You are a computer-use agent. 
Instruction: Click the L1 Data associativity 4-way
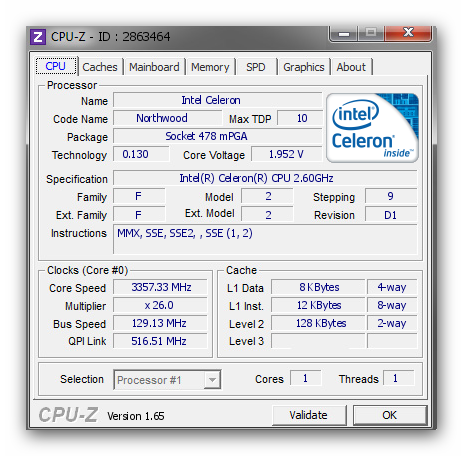pyautogui.click(x=392, y=287)
